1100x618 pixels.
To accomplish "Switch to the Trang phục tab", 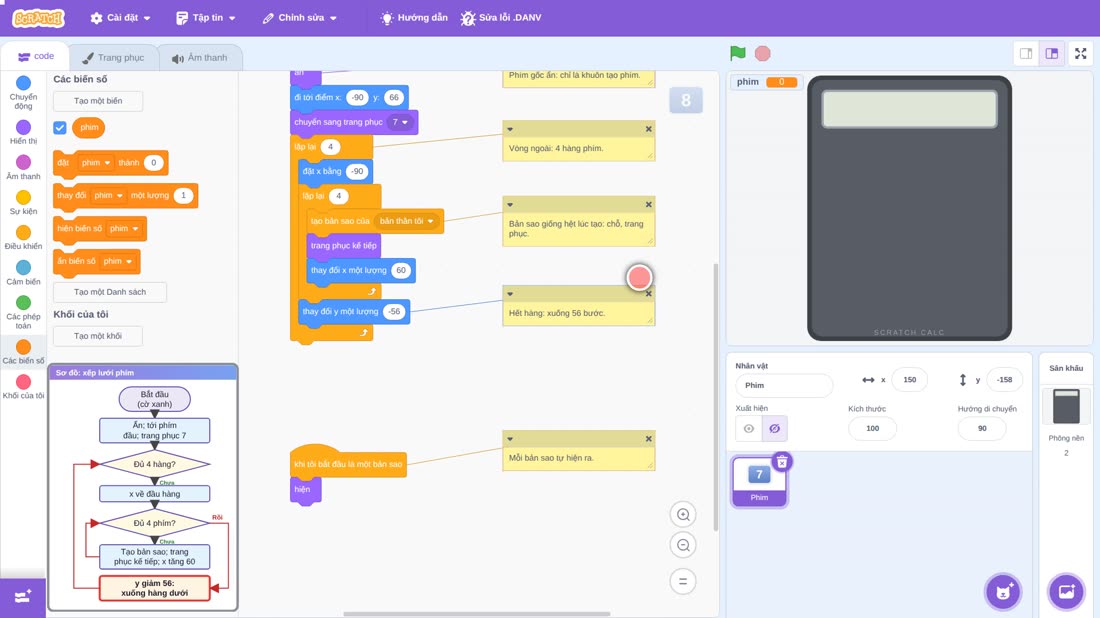I will pos(113,58).
